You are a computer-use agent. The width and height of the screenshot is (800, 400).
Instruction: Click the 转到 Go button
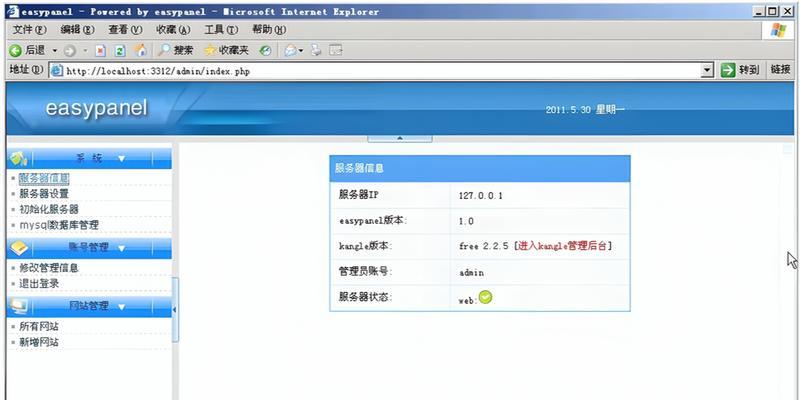740,70
